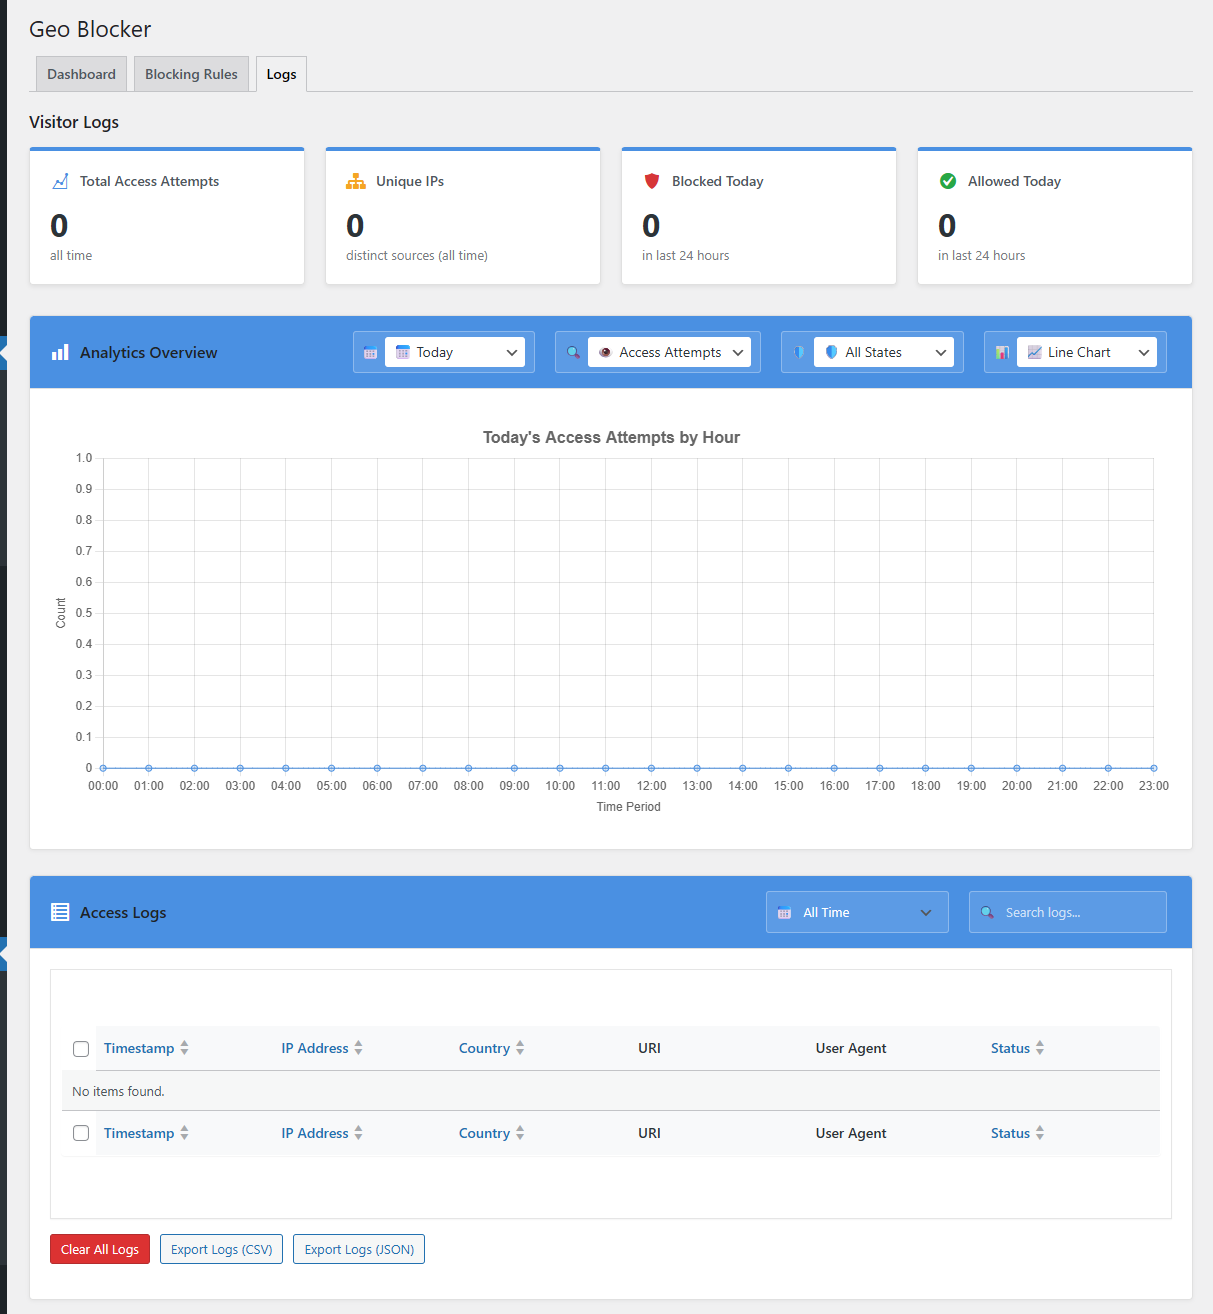Sort by IP Address in the header row
This screenshot has width=1213, height=1314.
(x=322, y=1048)
